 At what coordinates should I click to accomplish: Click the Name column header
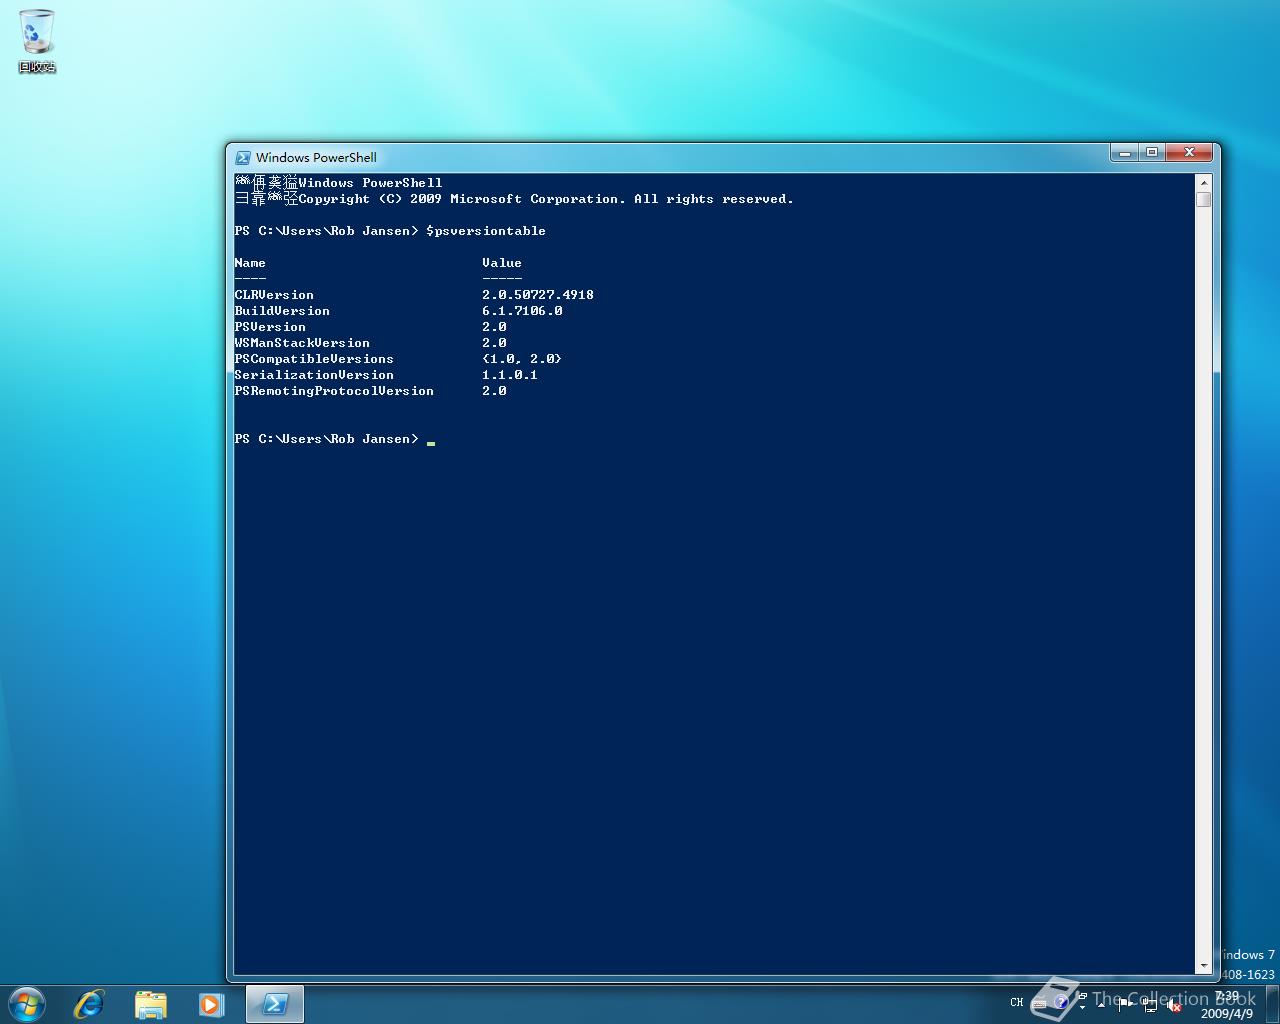point(250,263)
